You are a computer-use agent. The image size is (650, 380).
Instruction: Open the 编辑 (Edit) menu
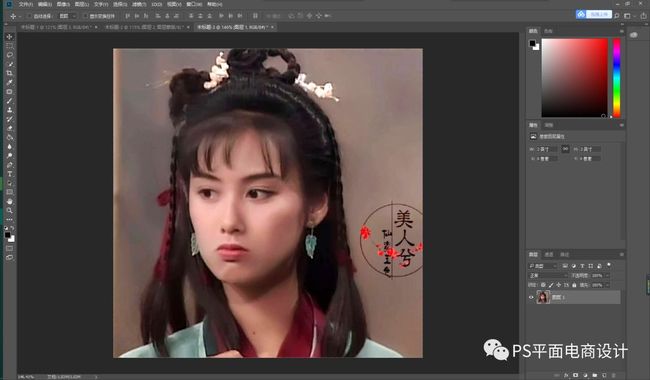45,4
